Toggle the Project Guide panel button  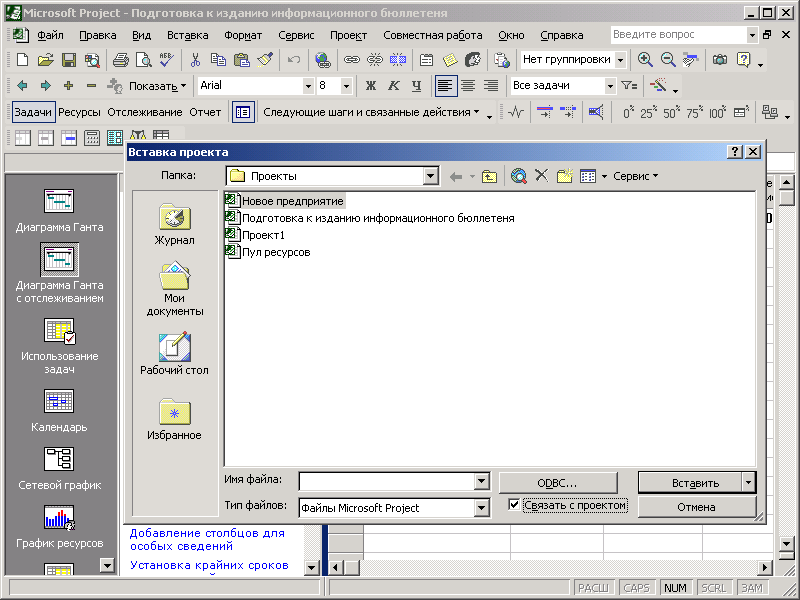pyautogui.click(x=243, y=112)
